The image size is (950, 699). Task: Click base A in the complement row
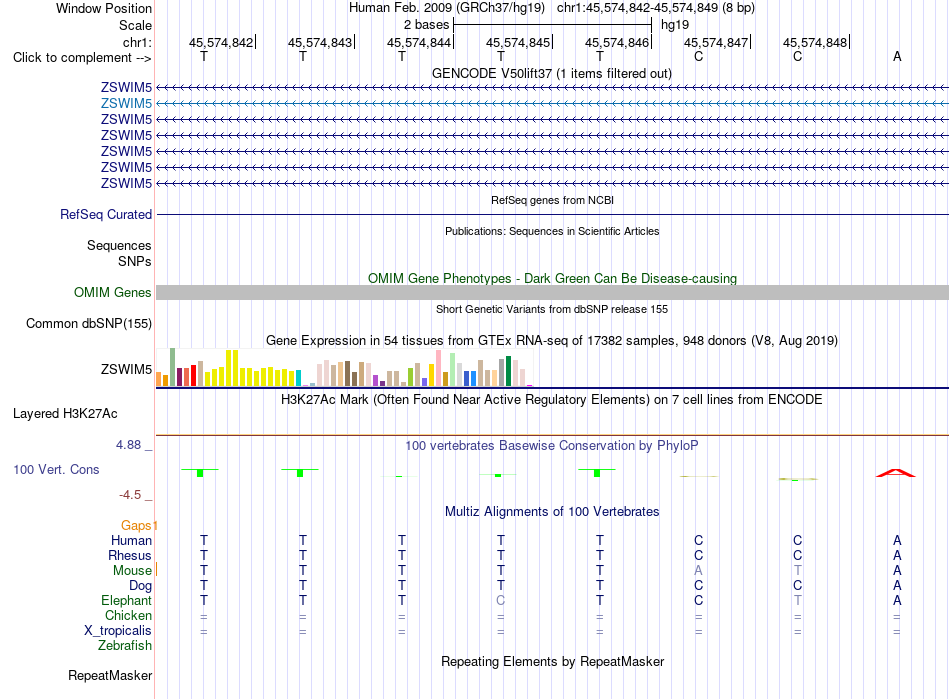click(897, 56)
